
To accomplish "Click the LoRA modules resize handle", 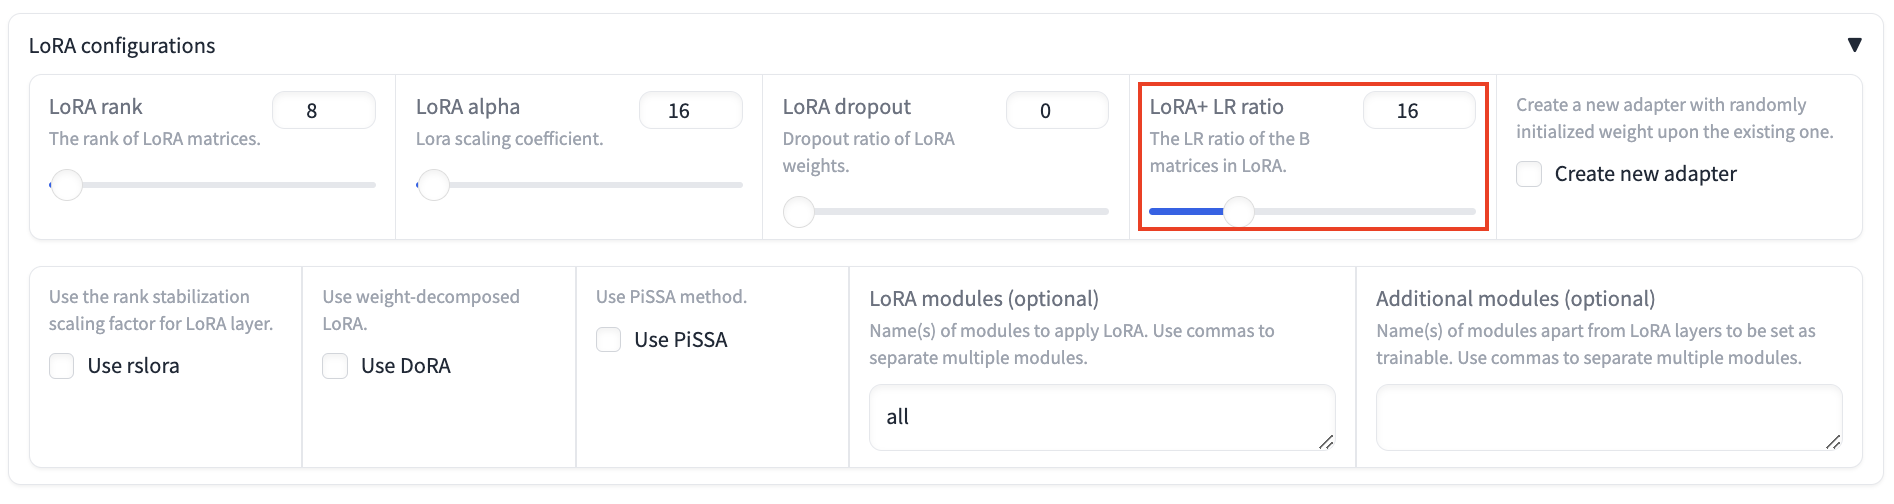I will (1326, 441).
